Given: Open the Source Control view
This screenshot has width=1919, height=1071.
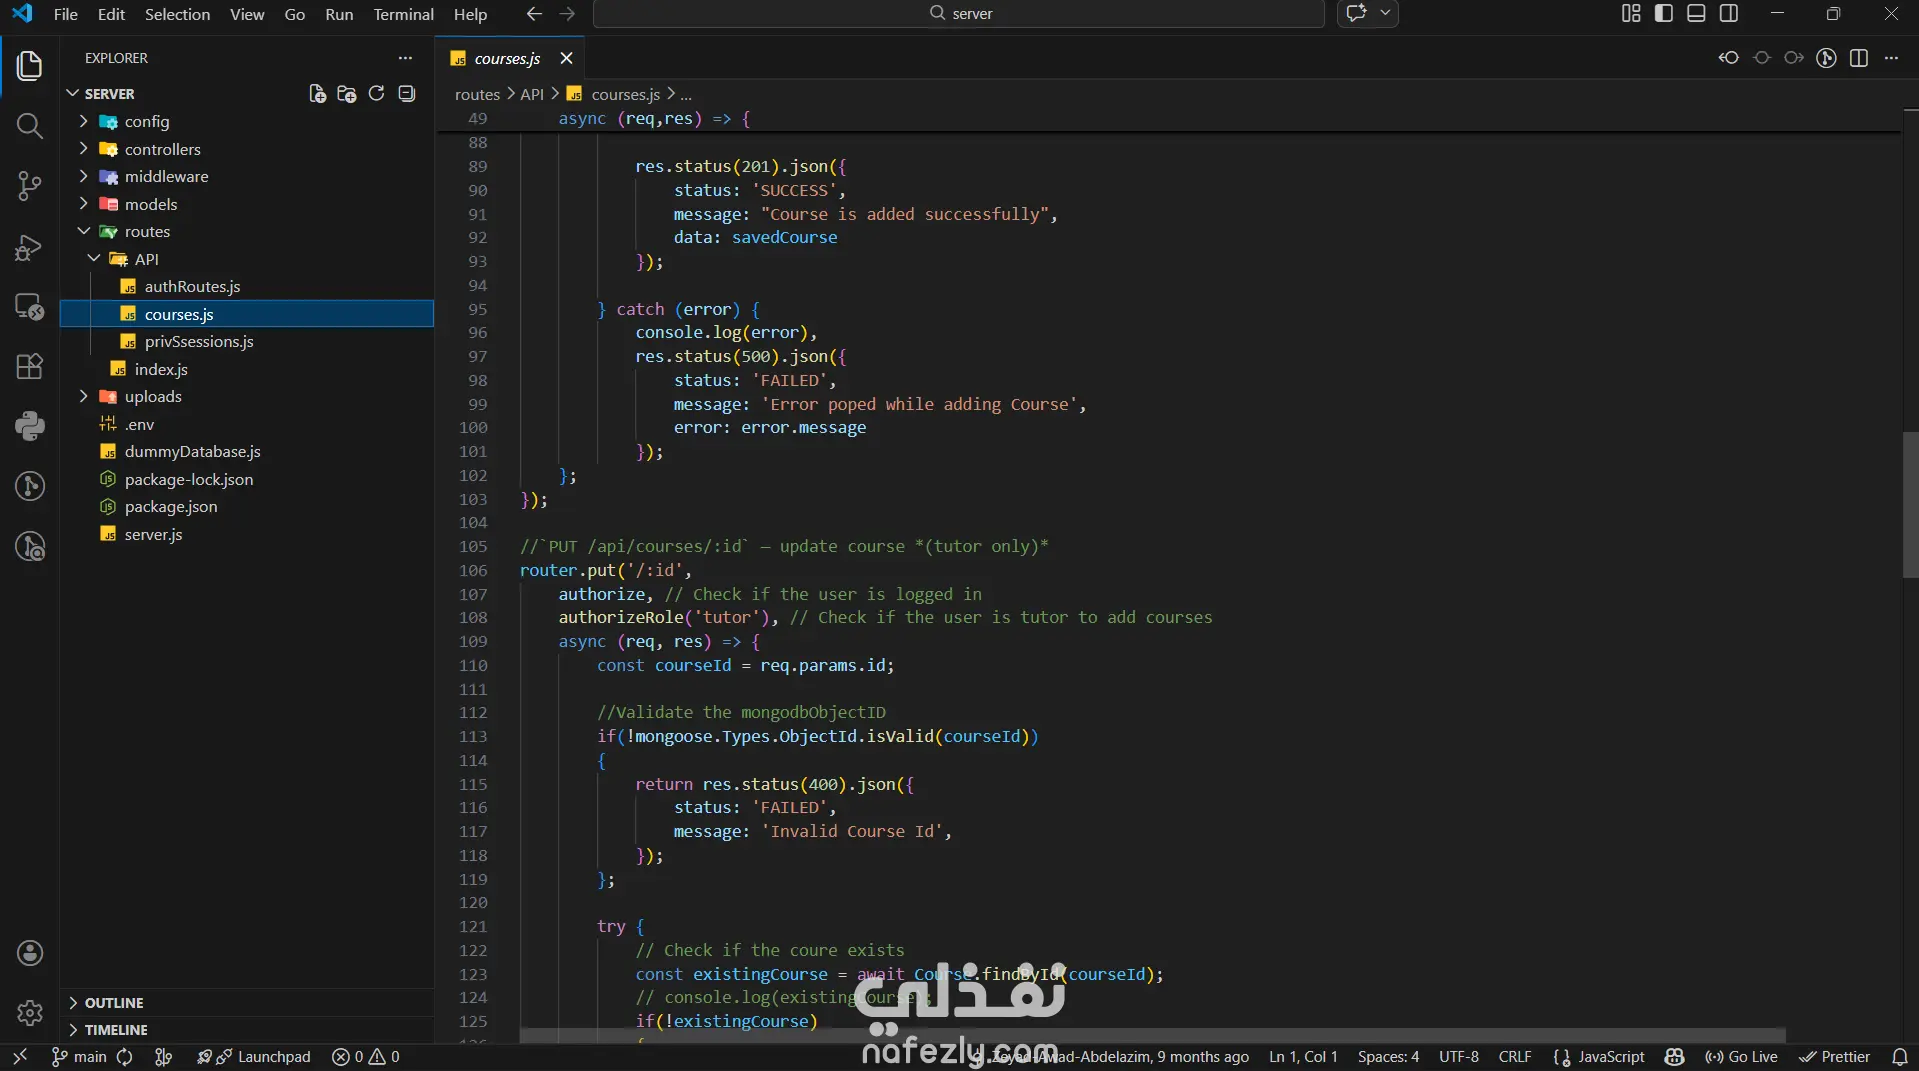Looking at the screenshot, I should click(30, 186).
